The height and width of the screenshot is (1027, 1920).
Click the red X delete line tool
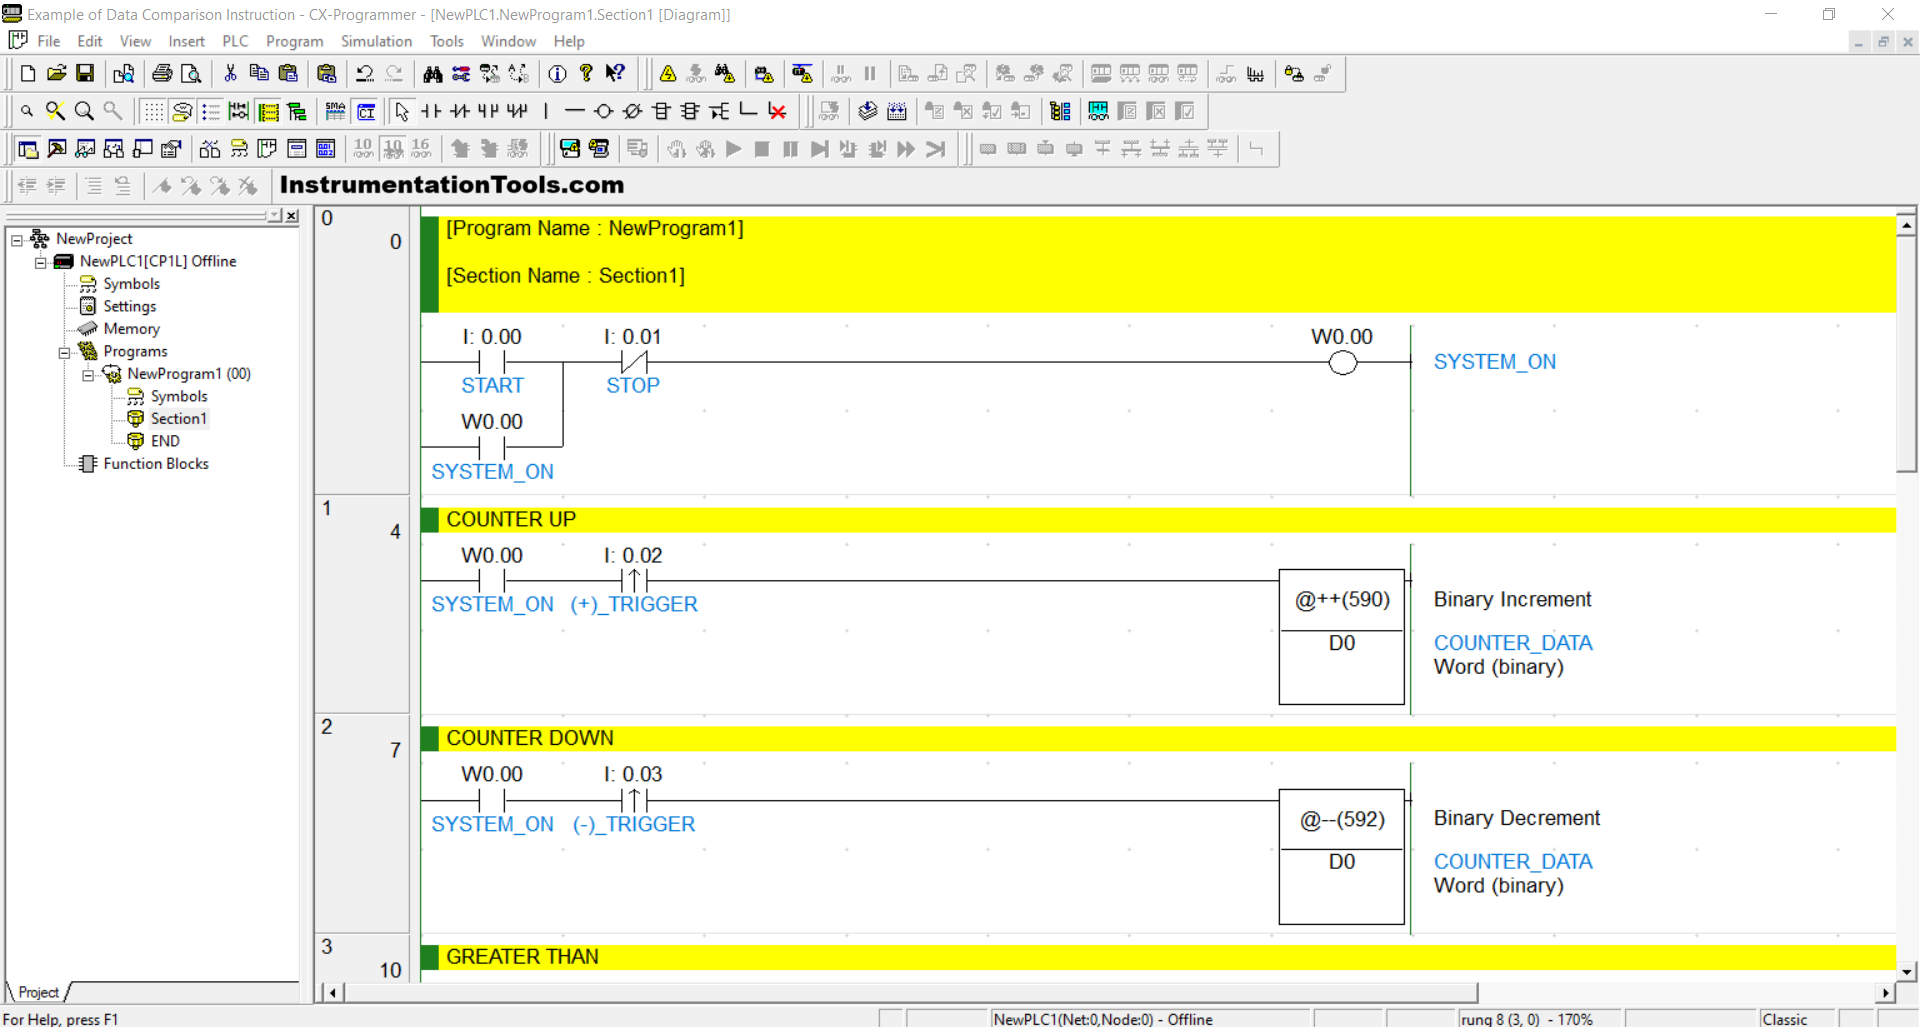point(777,111)
